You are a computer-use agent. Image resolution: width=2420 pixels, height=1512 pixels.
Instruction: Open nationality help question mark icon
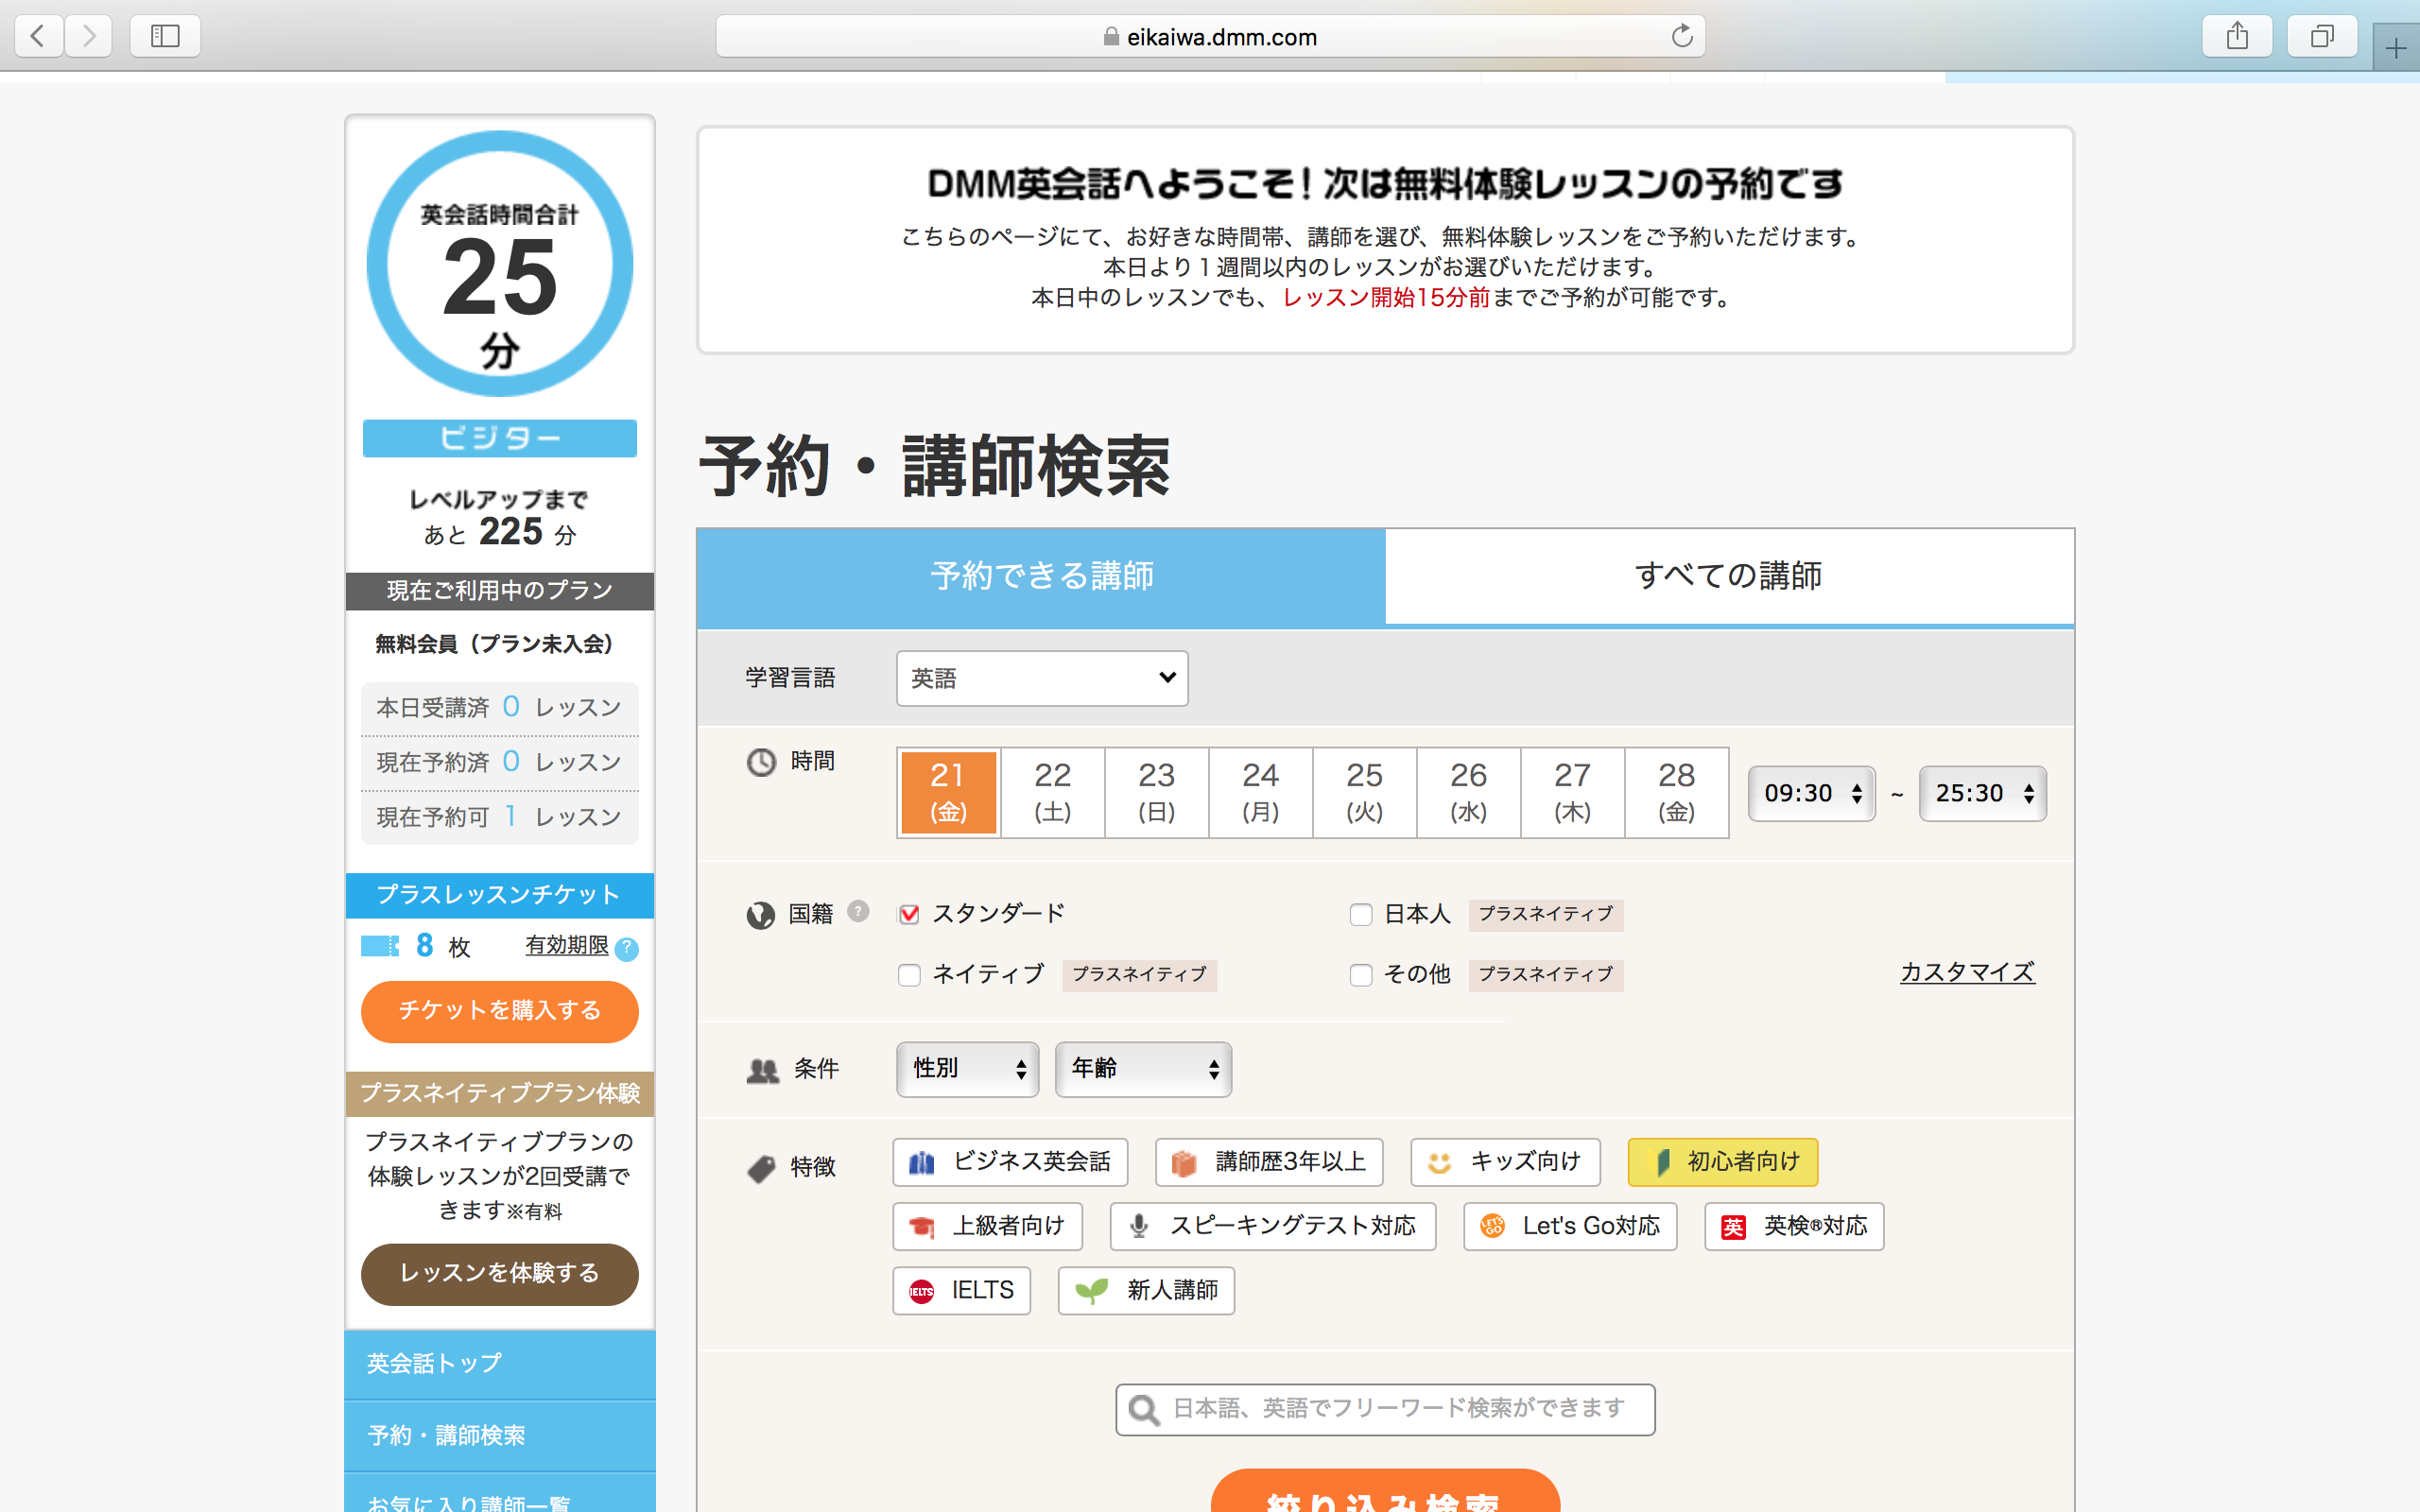(858, 911)
